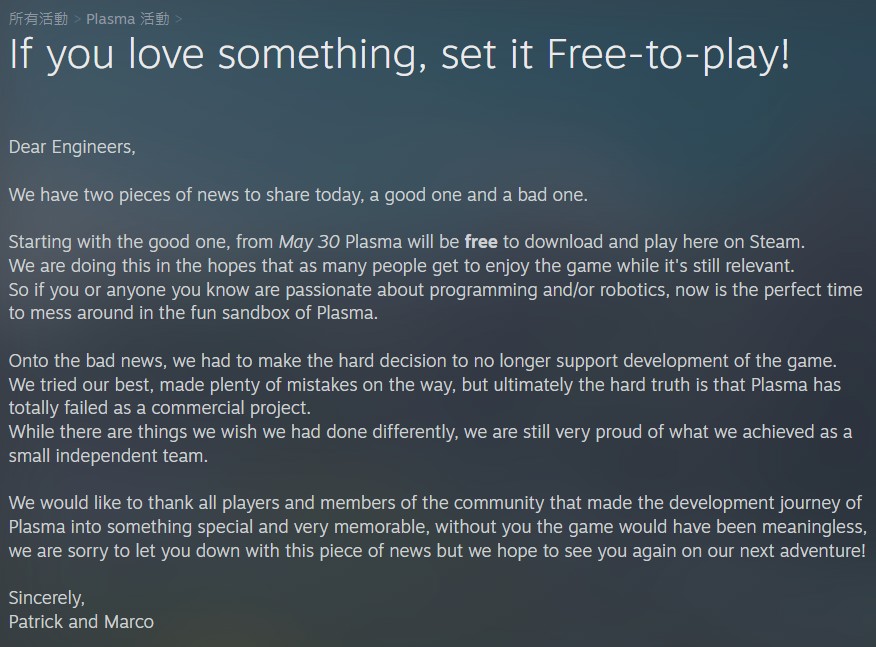The image size is (876, 647).
Task: Click the fun sandbox of Plasma line
Action: point(193,313)
